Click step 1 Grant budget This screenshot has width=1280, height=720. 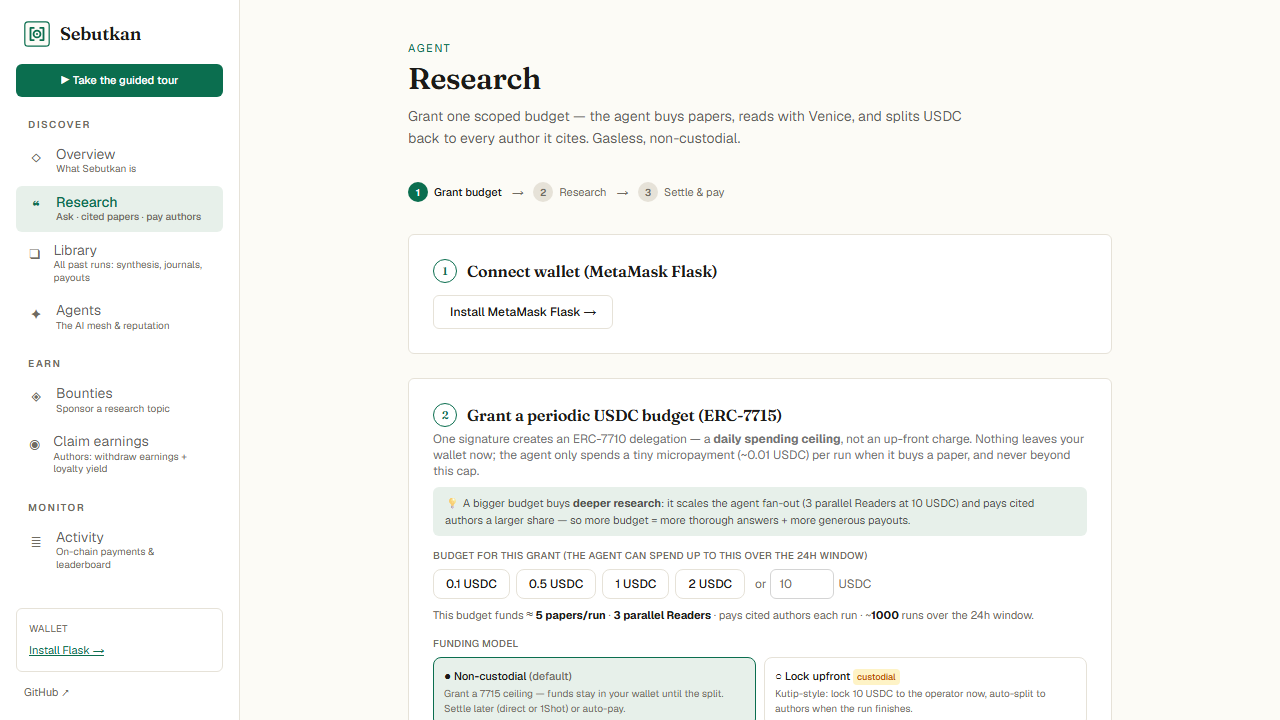point(455,192)
